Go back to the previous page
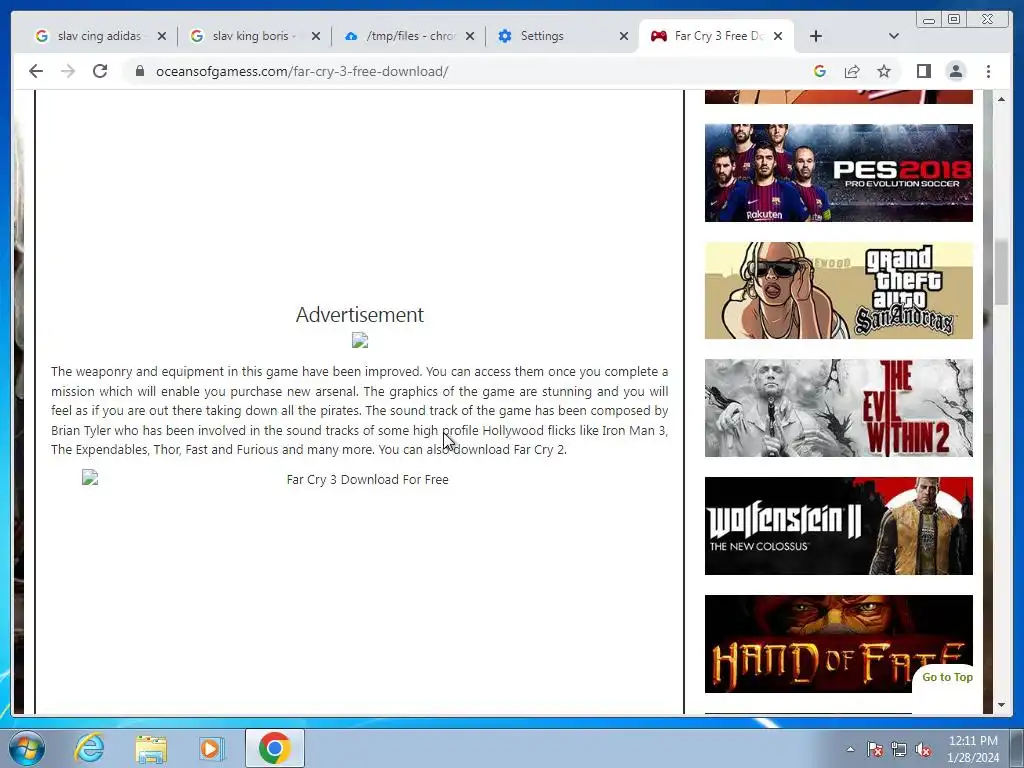Viewport: 1024px width, 768px height. coord(36,71)
